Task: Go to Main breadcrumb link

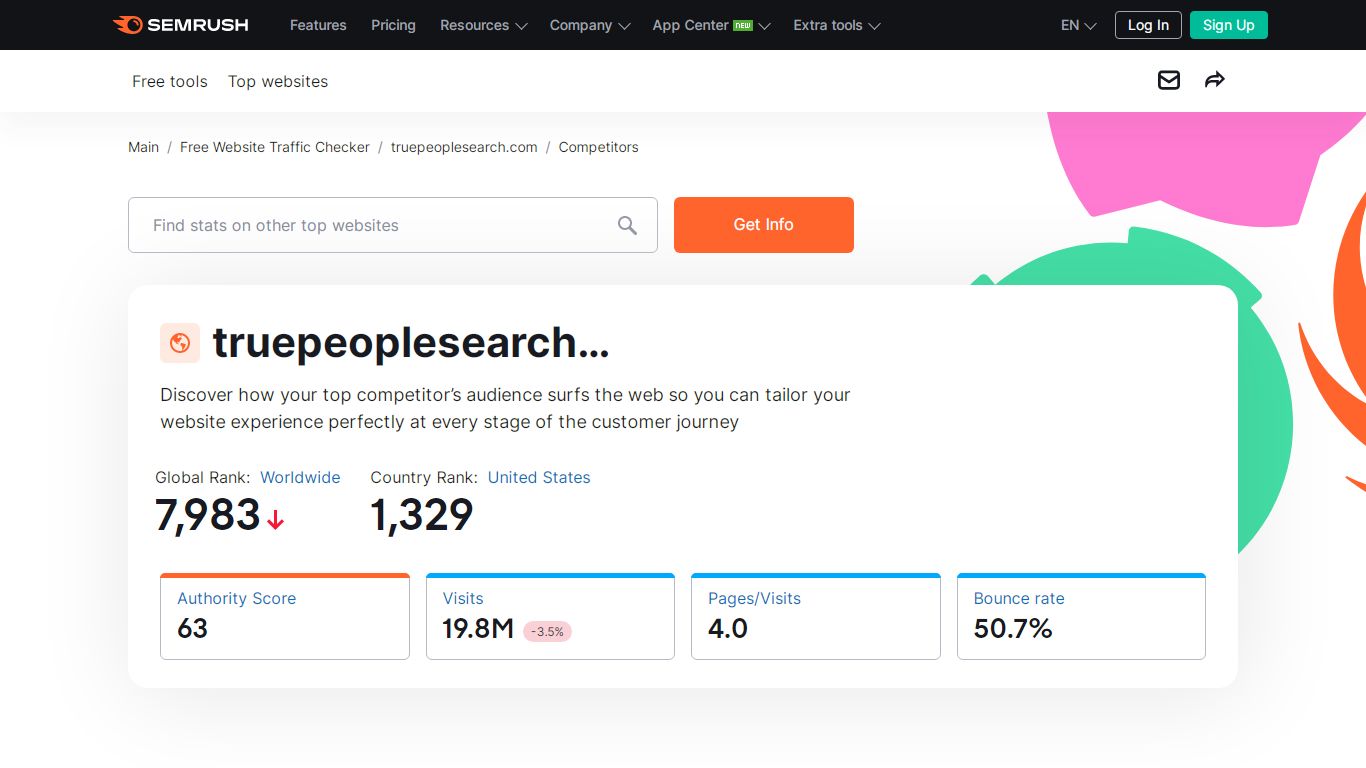Action: tap(144, 147)
